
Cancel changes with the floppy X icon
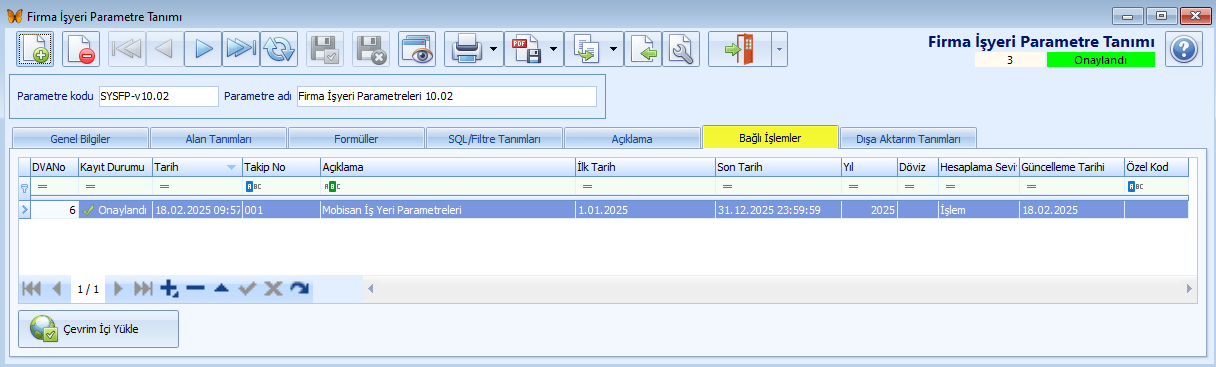371,49
